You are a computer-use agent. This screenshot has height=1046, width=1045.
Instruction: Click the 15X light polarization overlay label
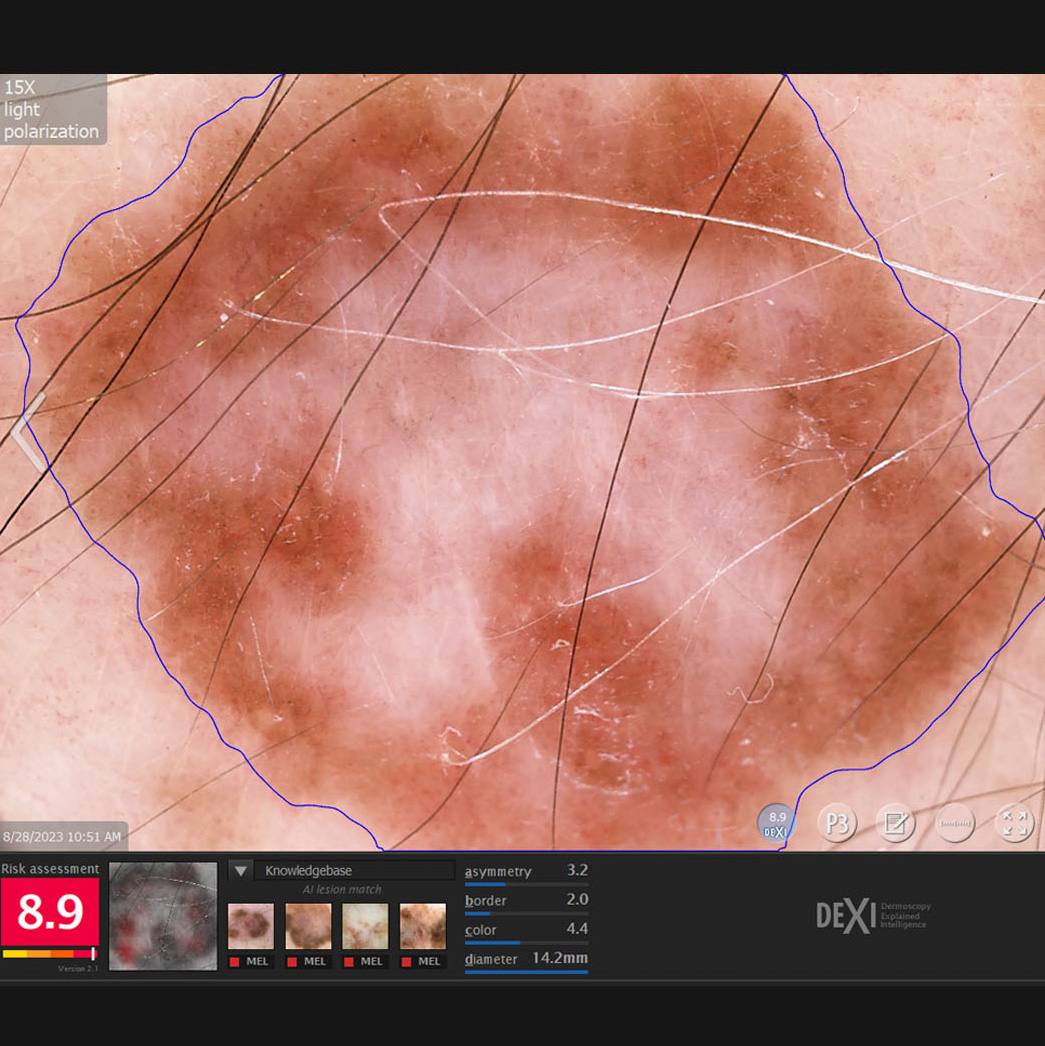51,109
